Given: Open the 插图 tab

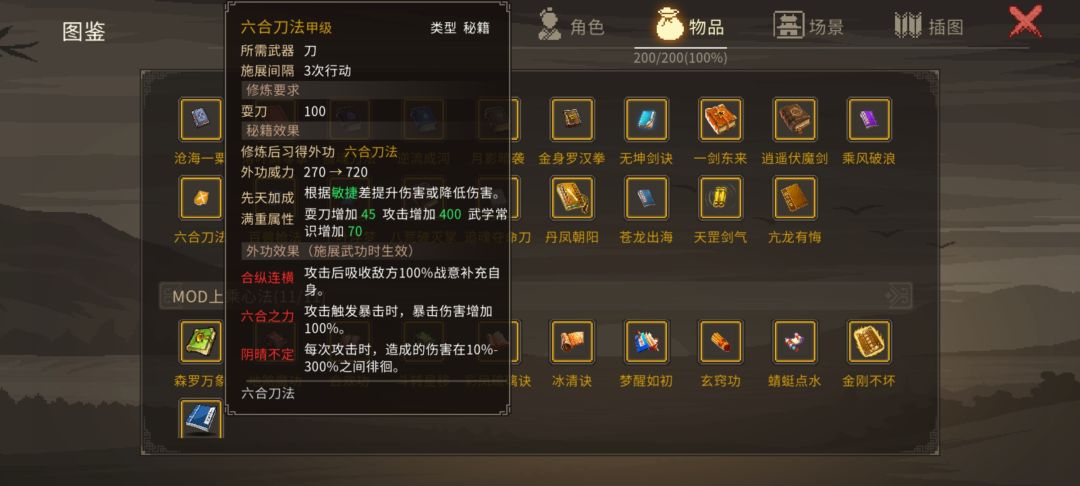Looking at the screenshot, I should click(928, 26).
